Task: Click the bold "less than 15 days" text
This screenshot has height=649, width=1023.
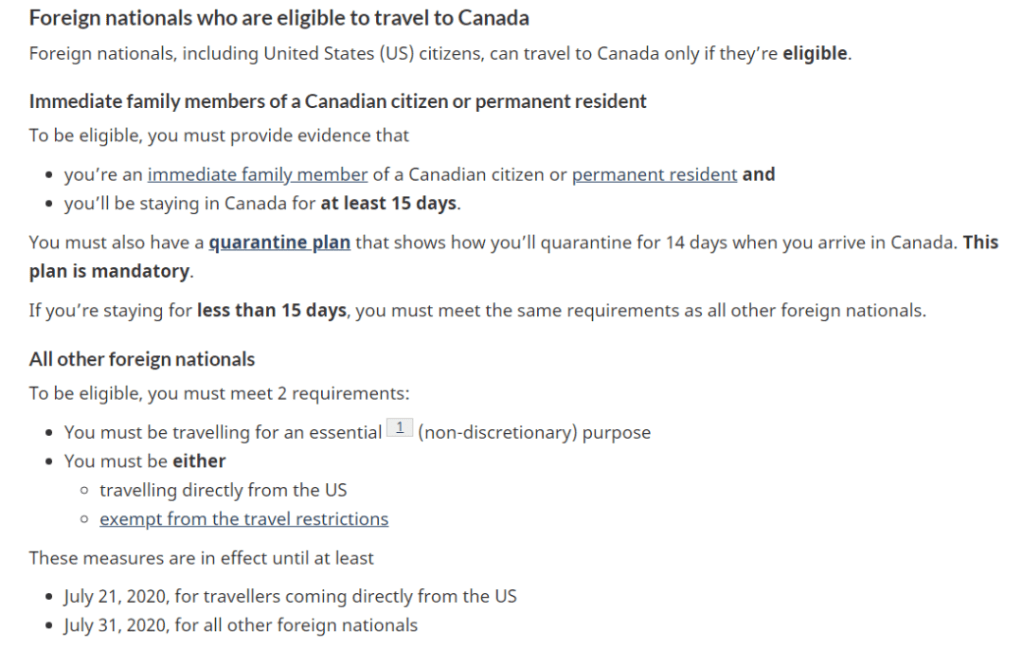Action: click(271, 310)
